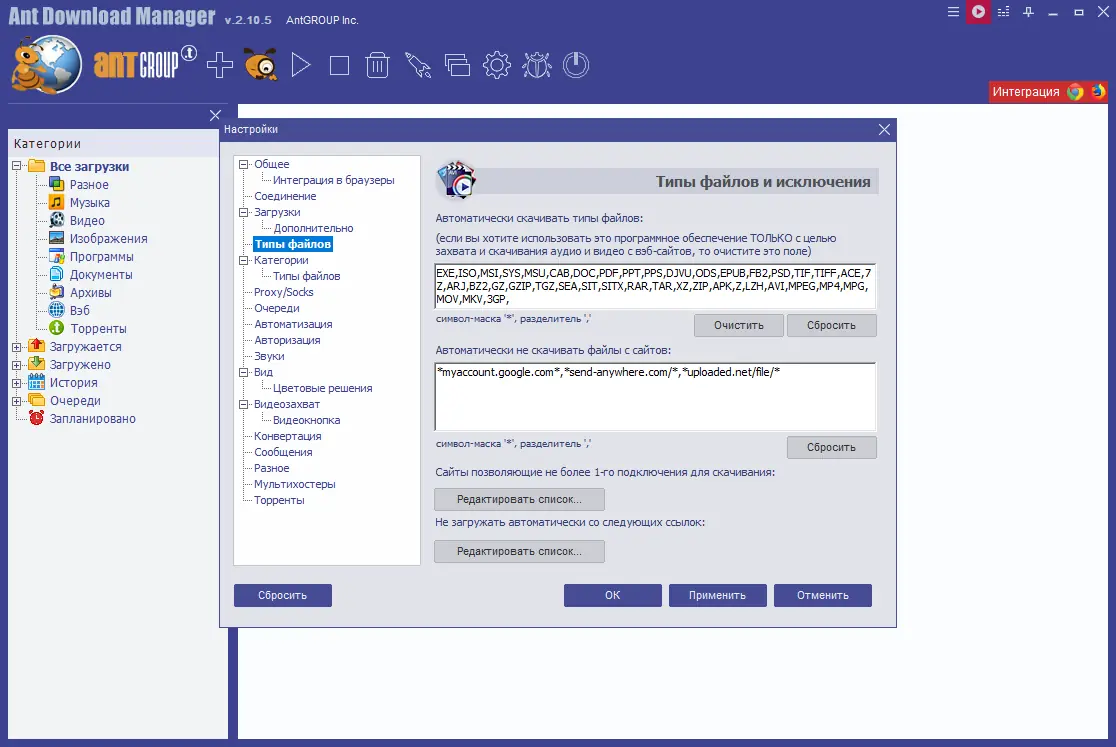Click the Применить button
1116x747 pixels.
(x=717, y=595)
